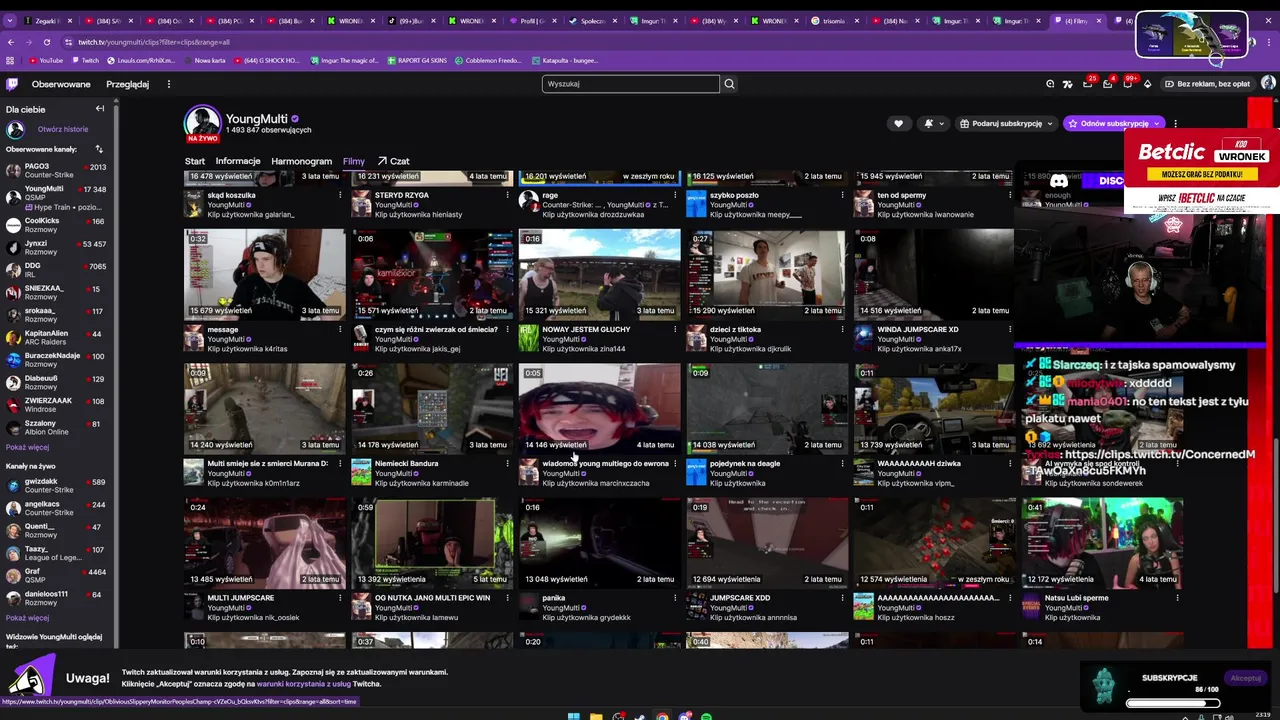This screenshot has height=720, width=1280.
Task: Open the whispers icon with 99+ badge
Action: tap(1127, 84)
